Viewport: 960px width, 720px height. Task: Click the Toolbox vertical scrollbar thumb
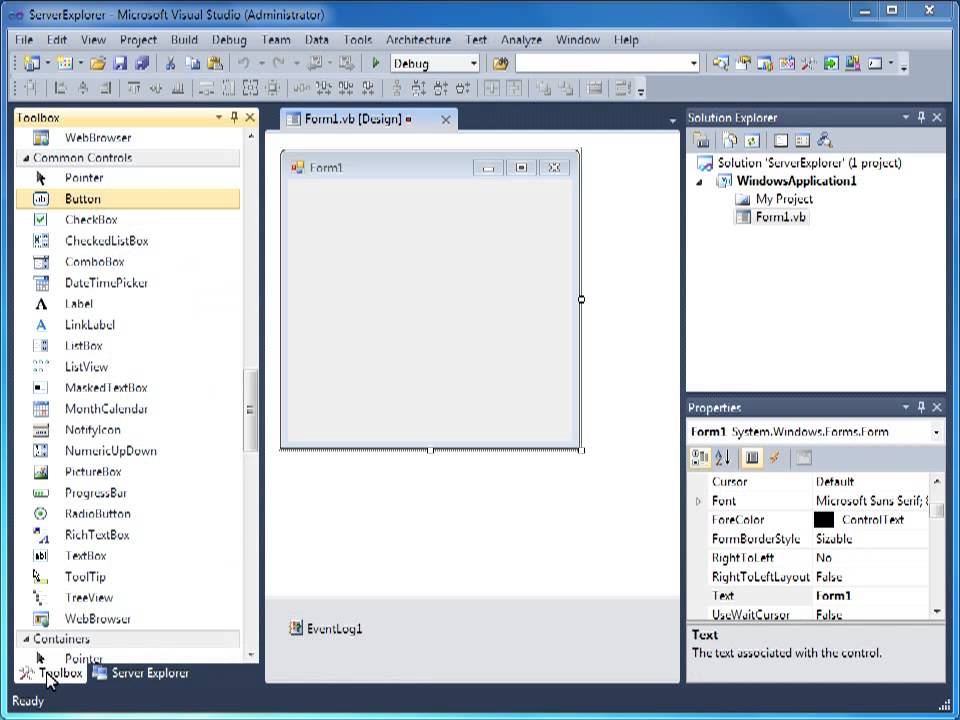tap(250, 410)
